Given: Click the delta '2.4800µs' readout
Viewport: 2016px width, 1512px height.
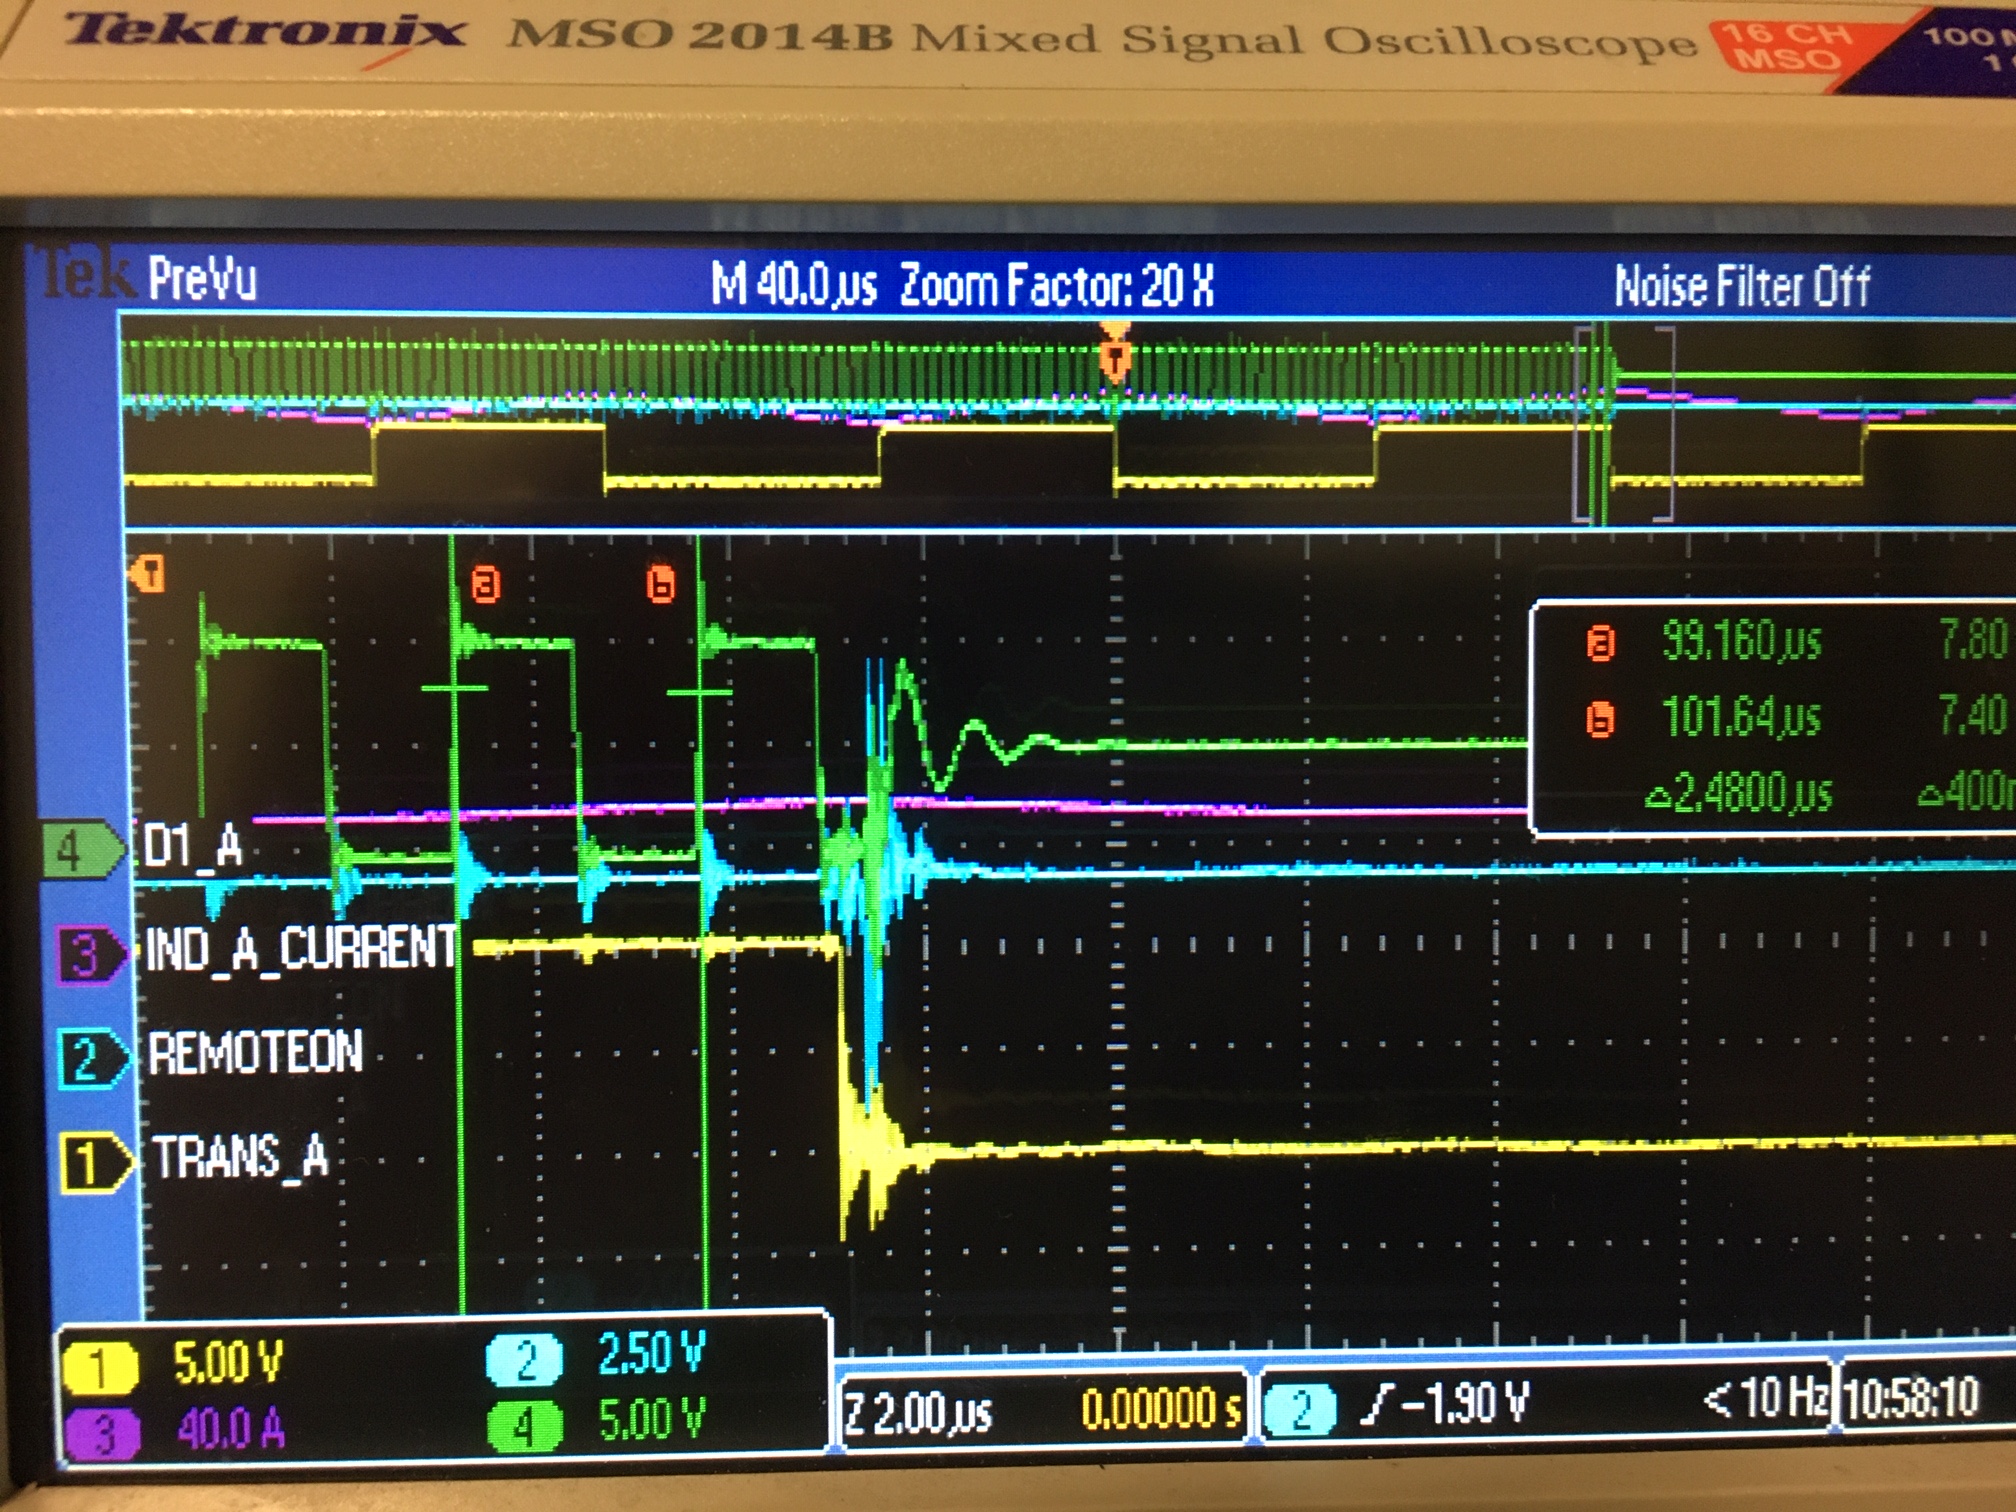Looking at the screenshot, I should click(1740, 793).
